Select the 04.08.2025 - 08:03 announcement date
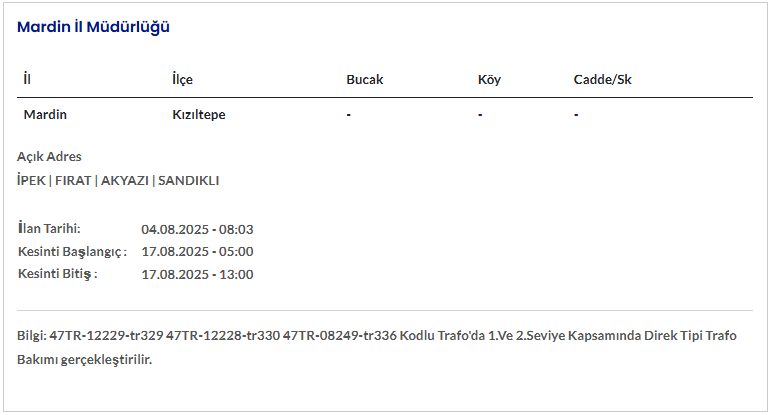 [x=197, y=229]
